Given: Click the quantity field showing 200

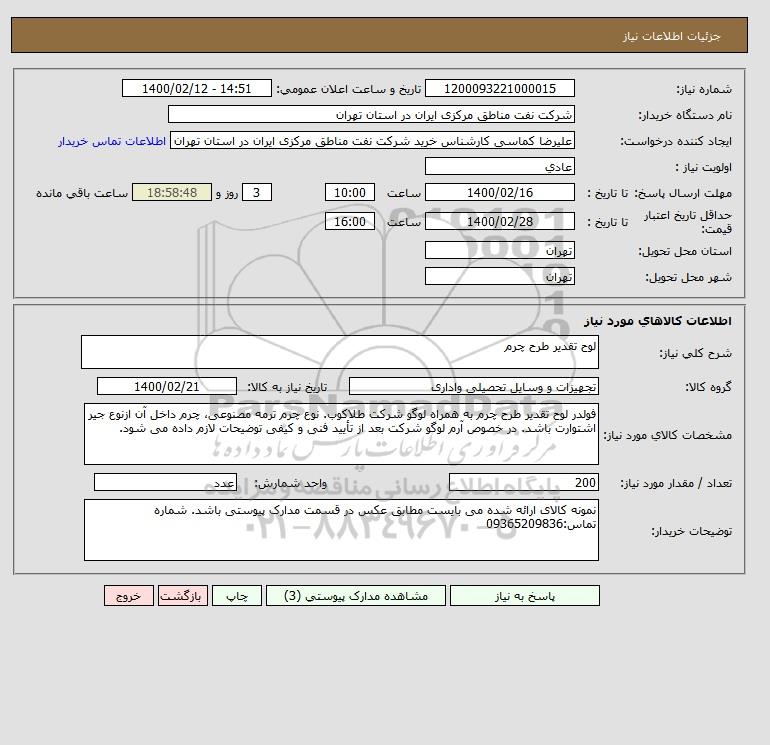Looking at the screenshot, I should tap(524, 482).
